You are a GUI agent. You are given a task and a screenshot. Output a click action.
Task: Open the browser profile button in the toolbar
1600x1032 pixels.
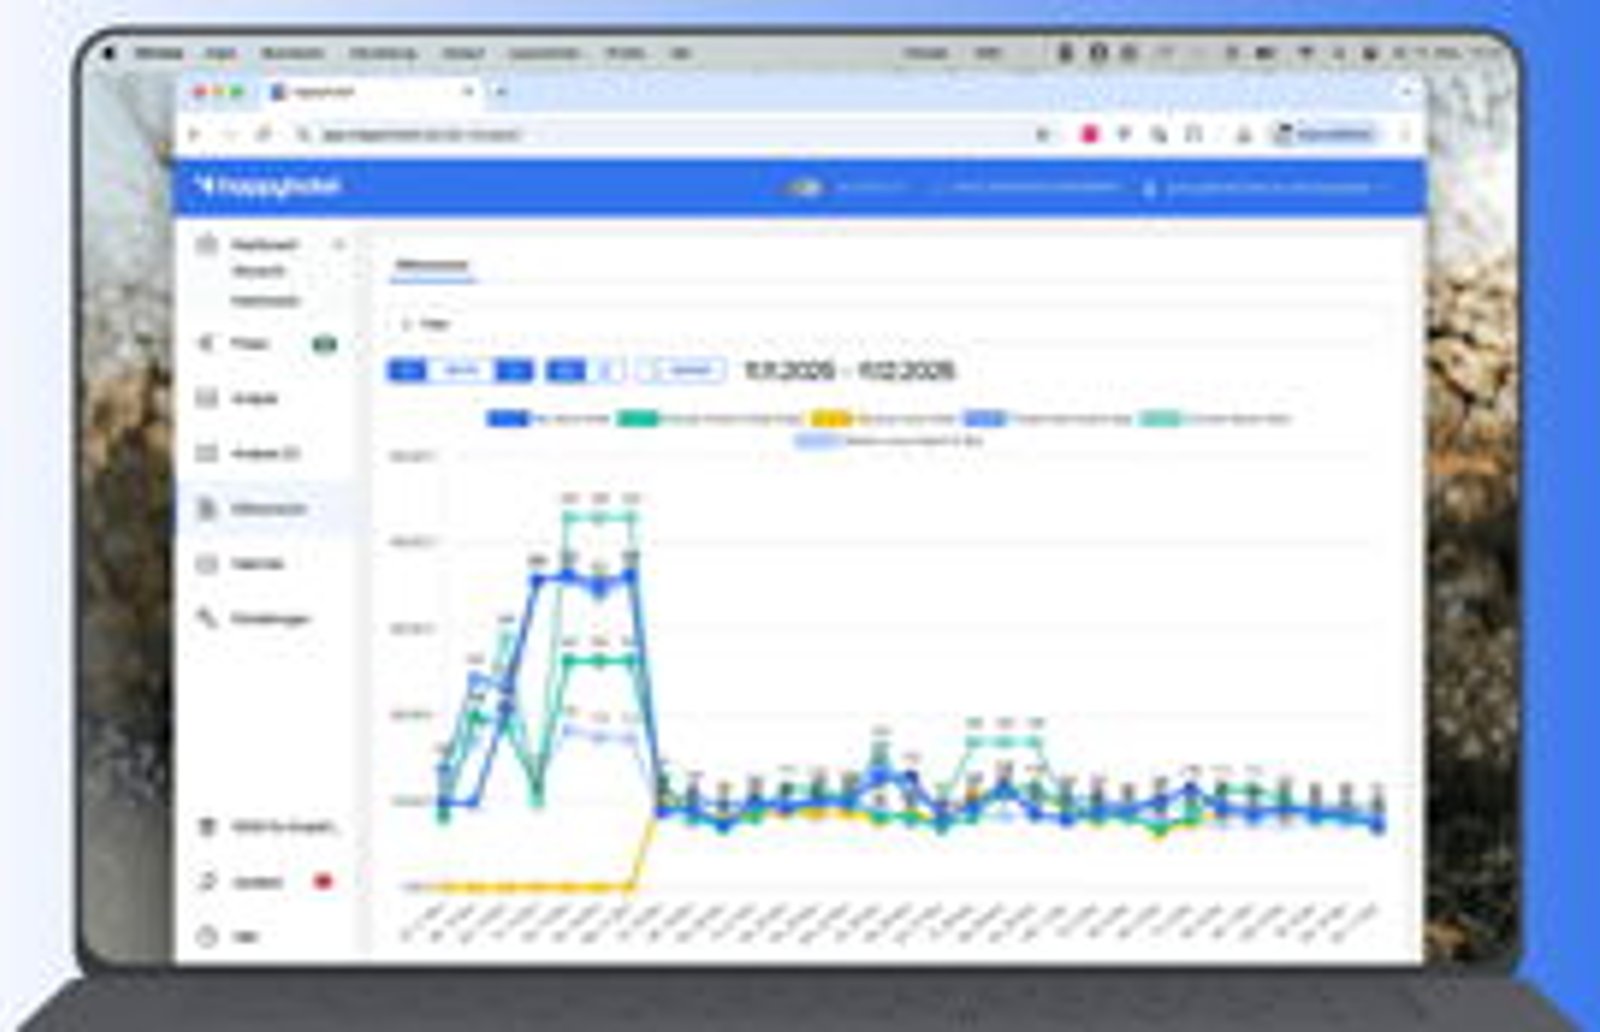[1326, 134]
